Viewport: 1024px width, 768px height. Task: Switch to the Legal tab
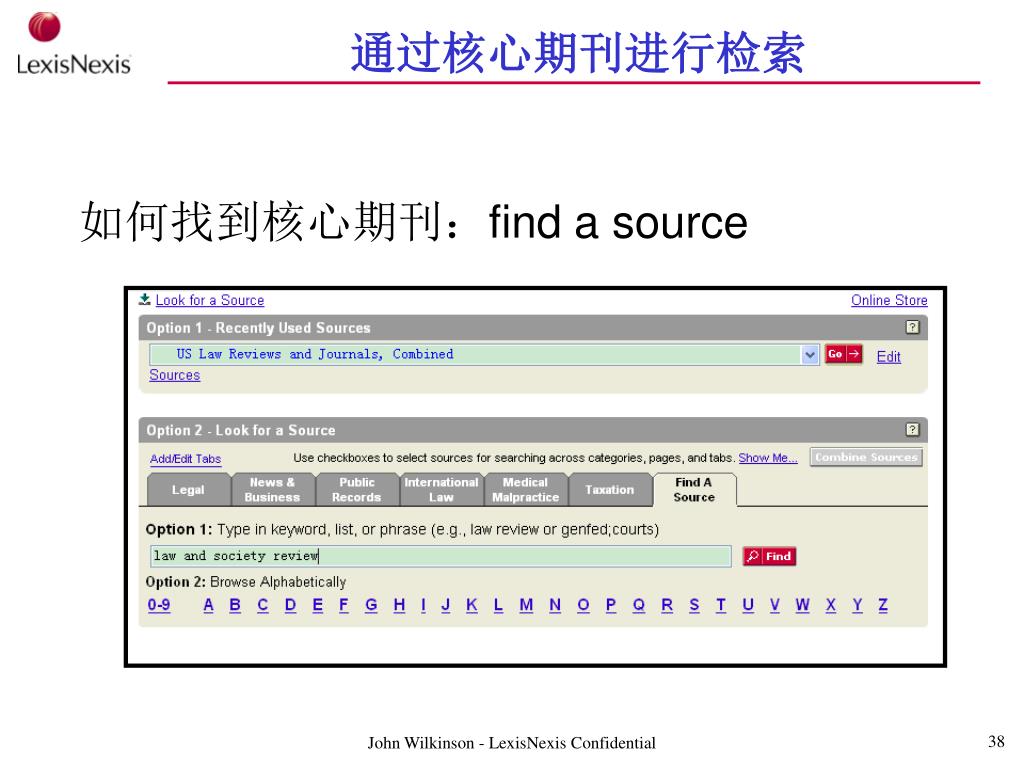pos(188,490)
